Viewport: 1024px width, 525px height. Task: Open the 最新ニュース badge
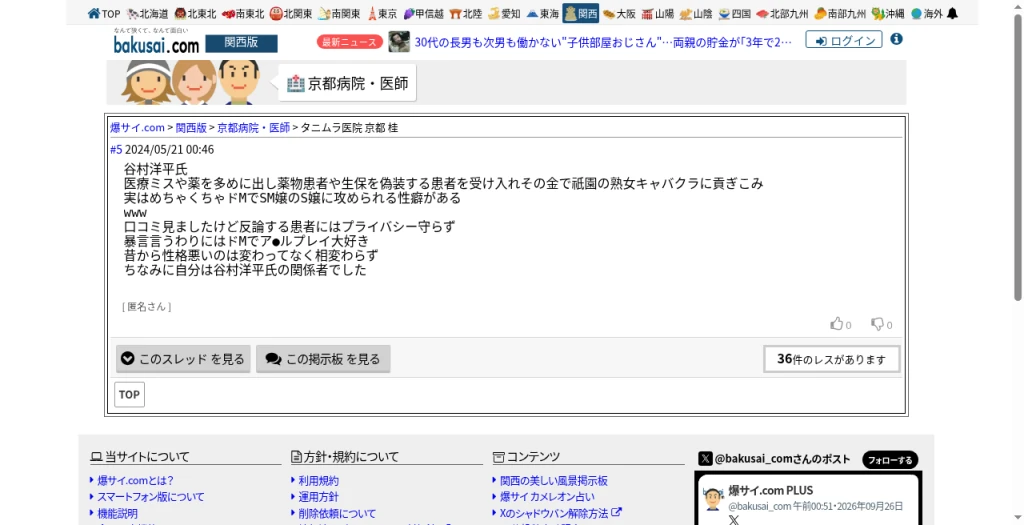350,42
